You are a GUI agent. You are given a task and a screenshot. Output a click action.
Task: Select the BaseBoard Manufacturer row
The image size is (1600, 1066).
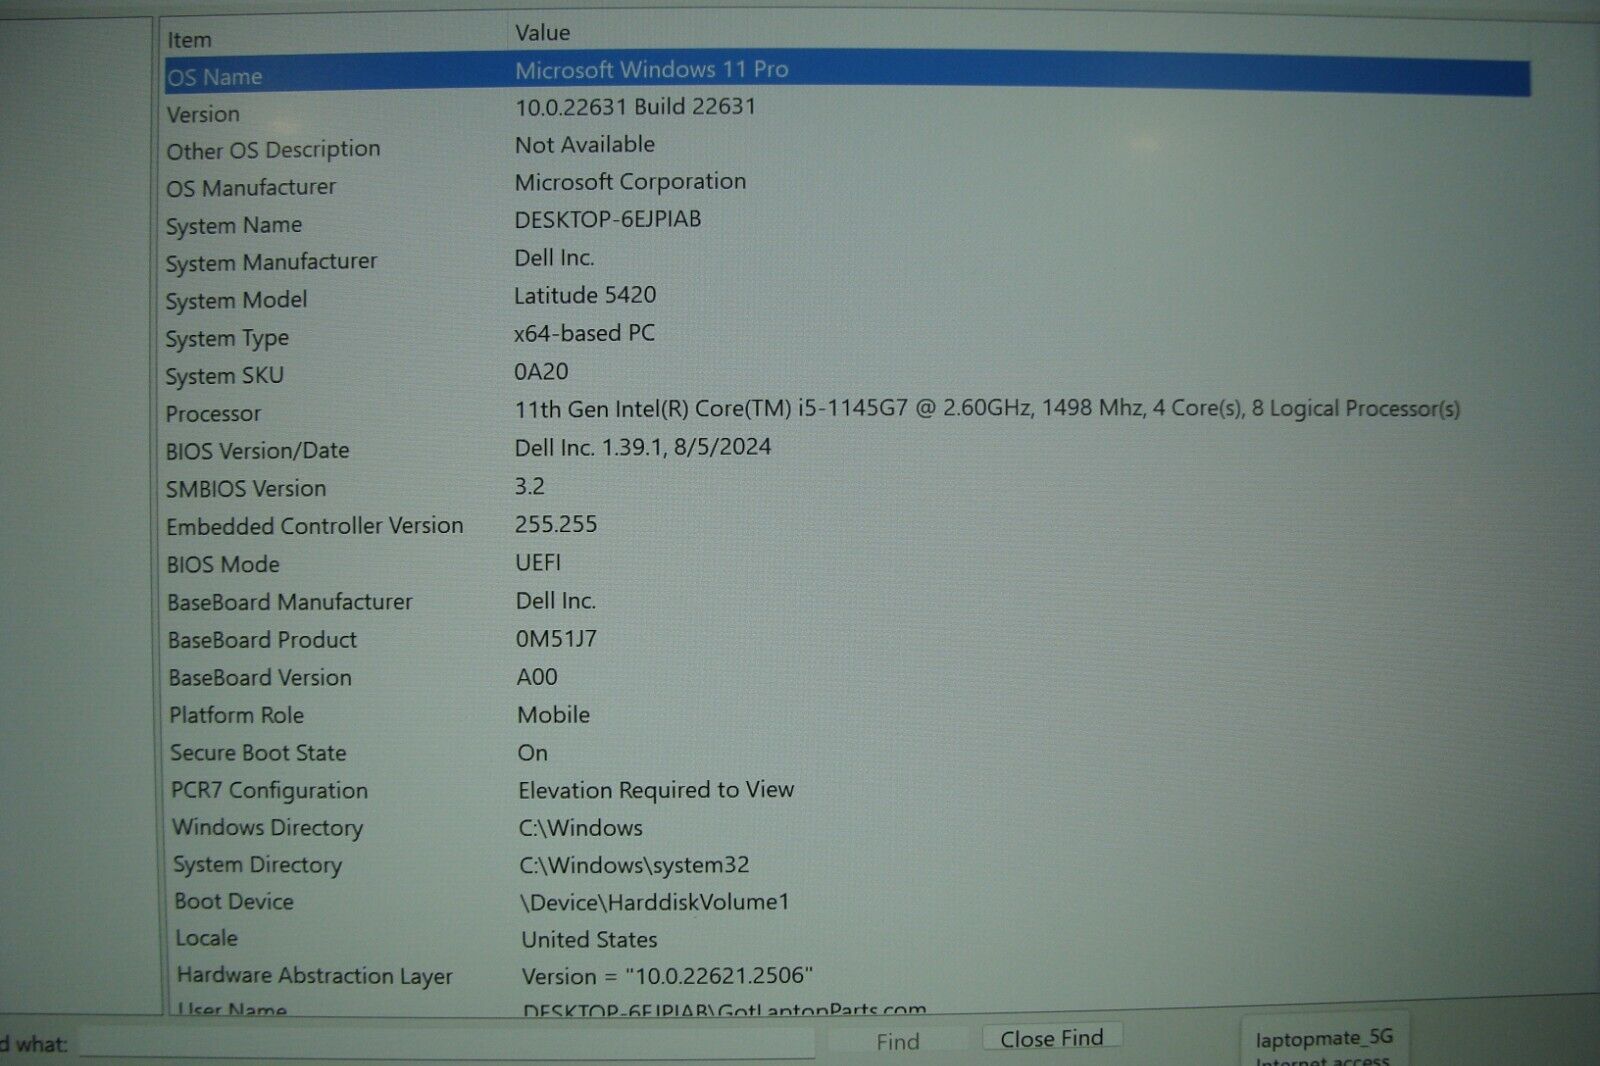tap(847, 601)
